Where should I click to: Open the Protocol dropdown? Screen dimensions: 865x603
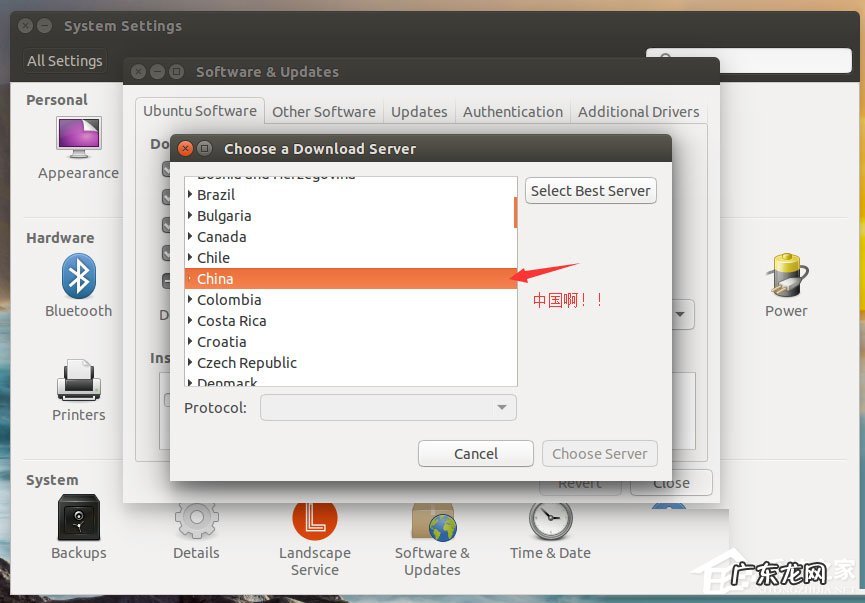pos(388,407)
